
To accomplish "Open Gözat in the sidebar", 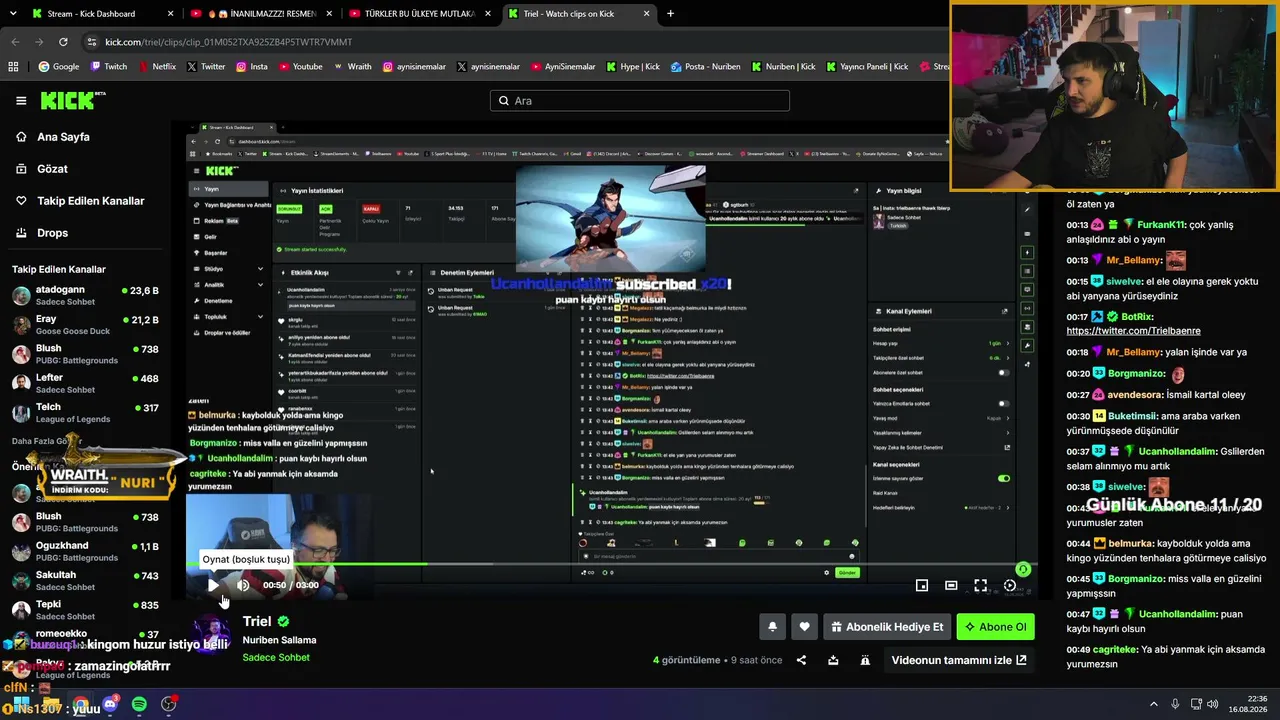I will pyautogui.click(x=52, y=169).
